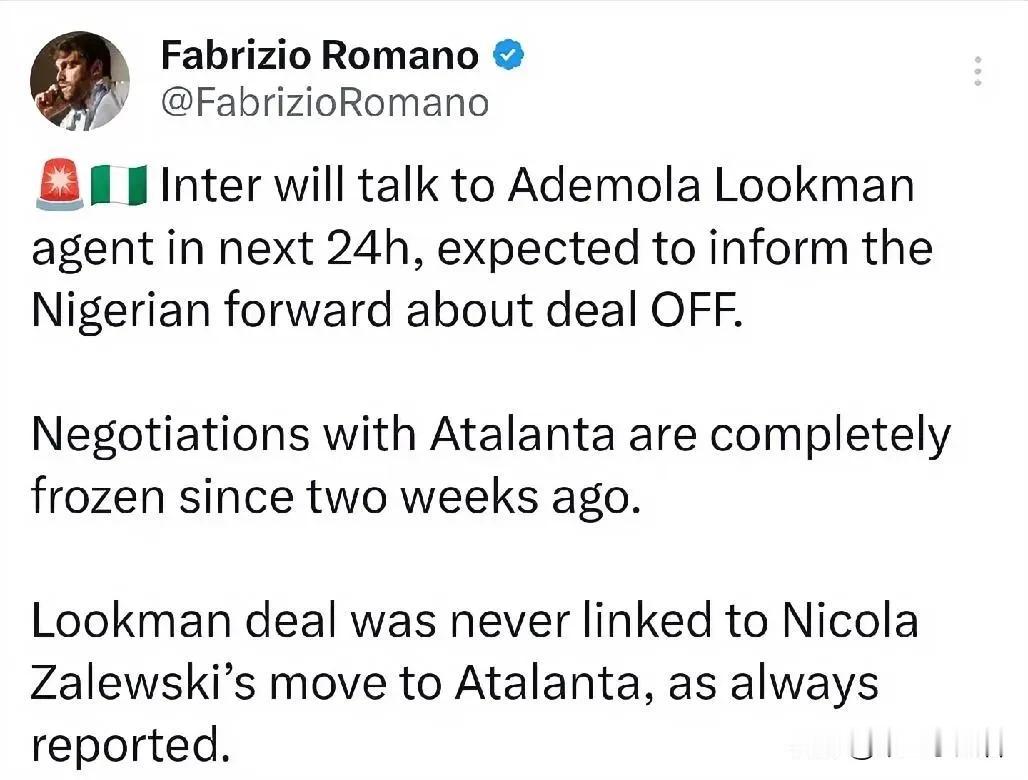Image resolution: width=1028 pixels, height=780 pixels.
Task: Click 'Atalanta' in the Negotiations sentence
Action: coord(523,434)
